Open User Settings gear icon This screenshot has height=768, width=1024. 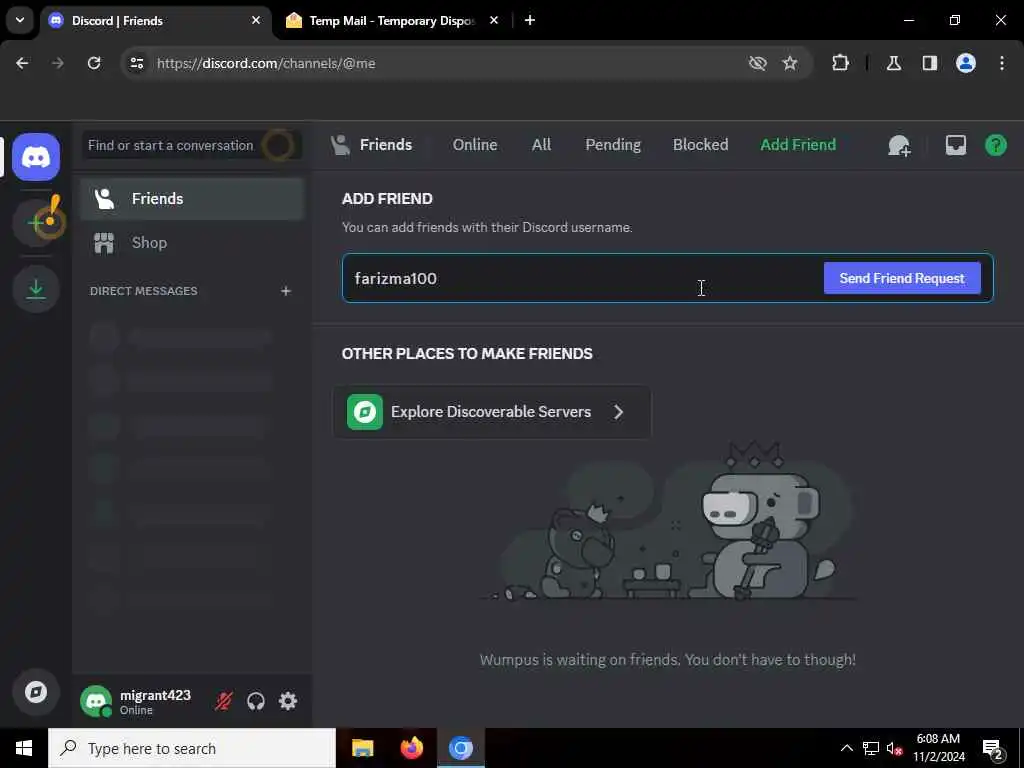point(288,701)
